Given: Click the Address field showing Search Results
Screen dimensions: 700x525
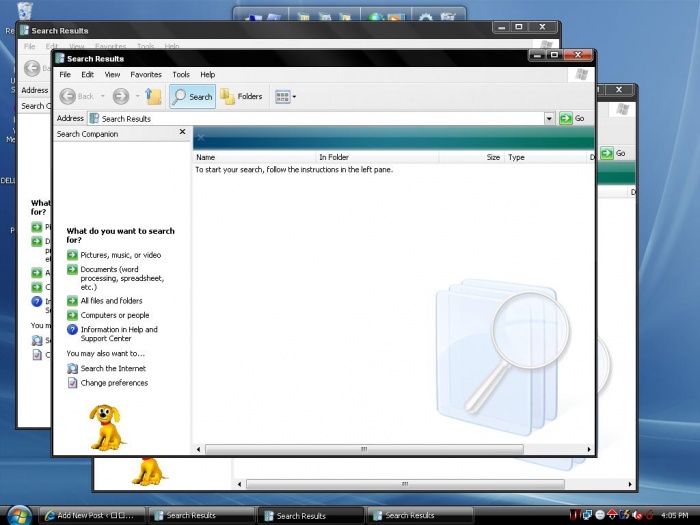Looking at the screenshot, I should click(316, 119).
